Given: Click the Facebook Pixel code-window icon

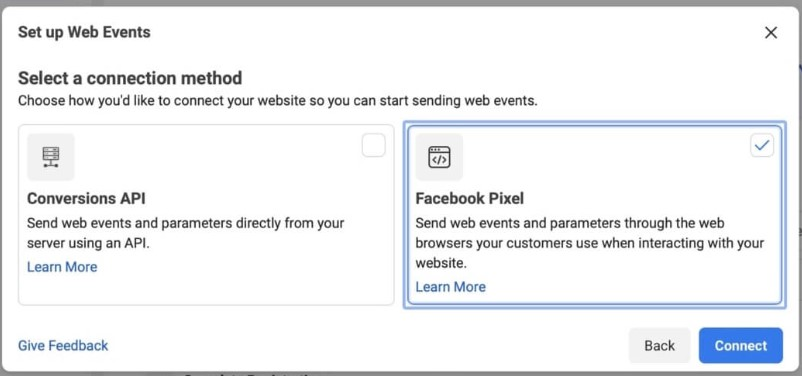Looking at the screenshot, I should click(439, 157).
